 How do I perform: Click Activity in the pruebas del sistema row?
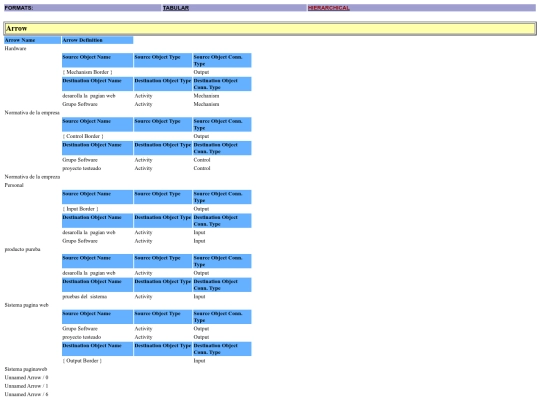click(x=143, y=297)
